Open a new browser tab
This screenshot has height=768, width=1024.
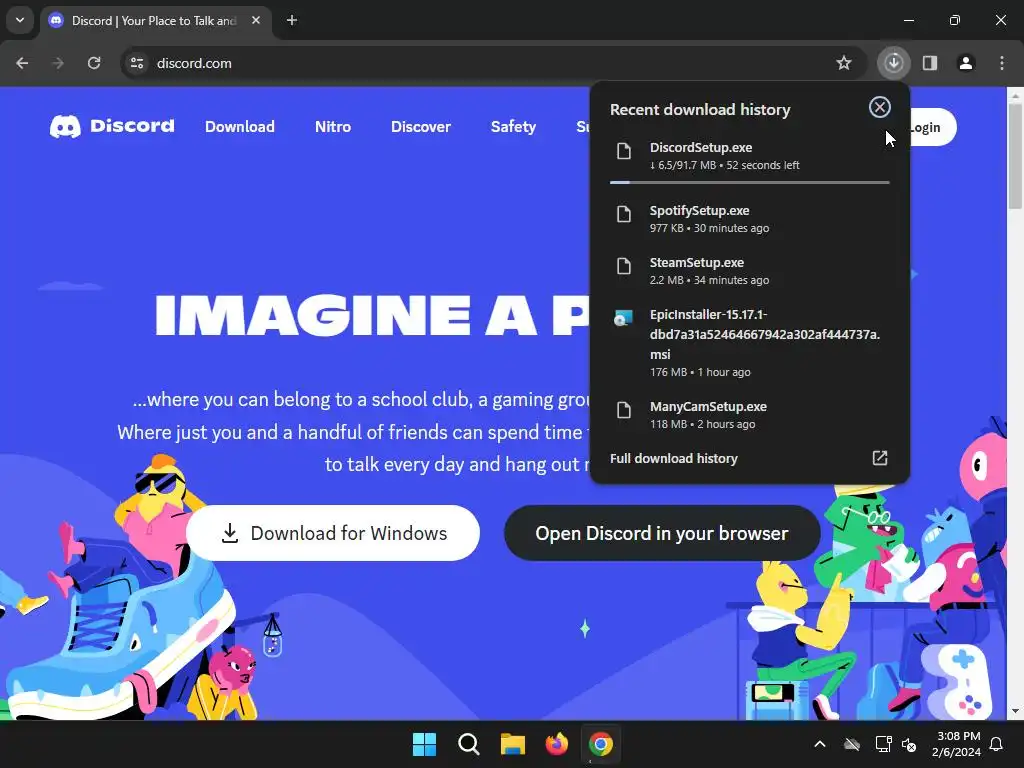point(292,20)
